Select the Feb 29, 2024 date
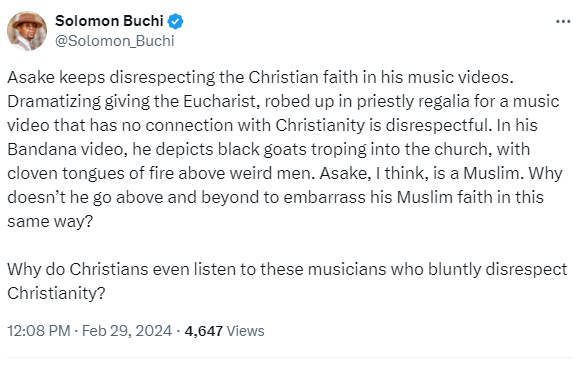587x366 pixels. 127,331
